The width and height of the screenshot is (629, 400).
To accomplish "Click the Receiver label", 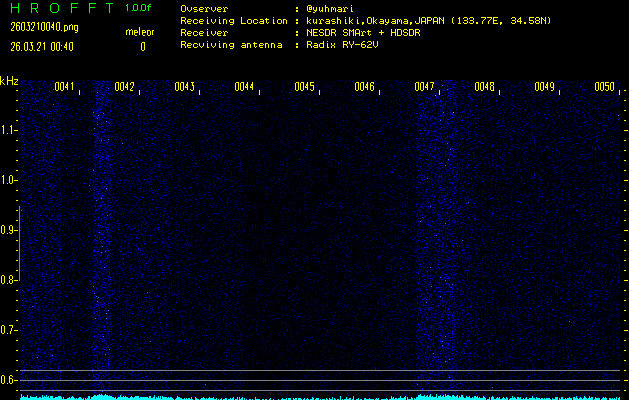I will tap(204, 33).
